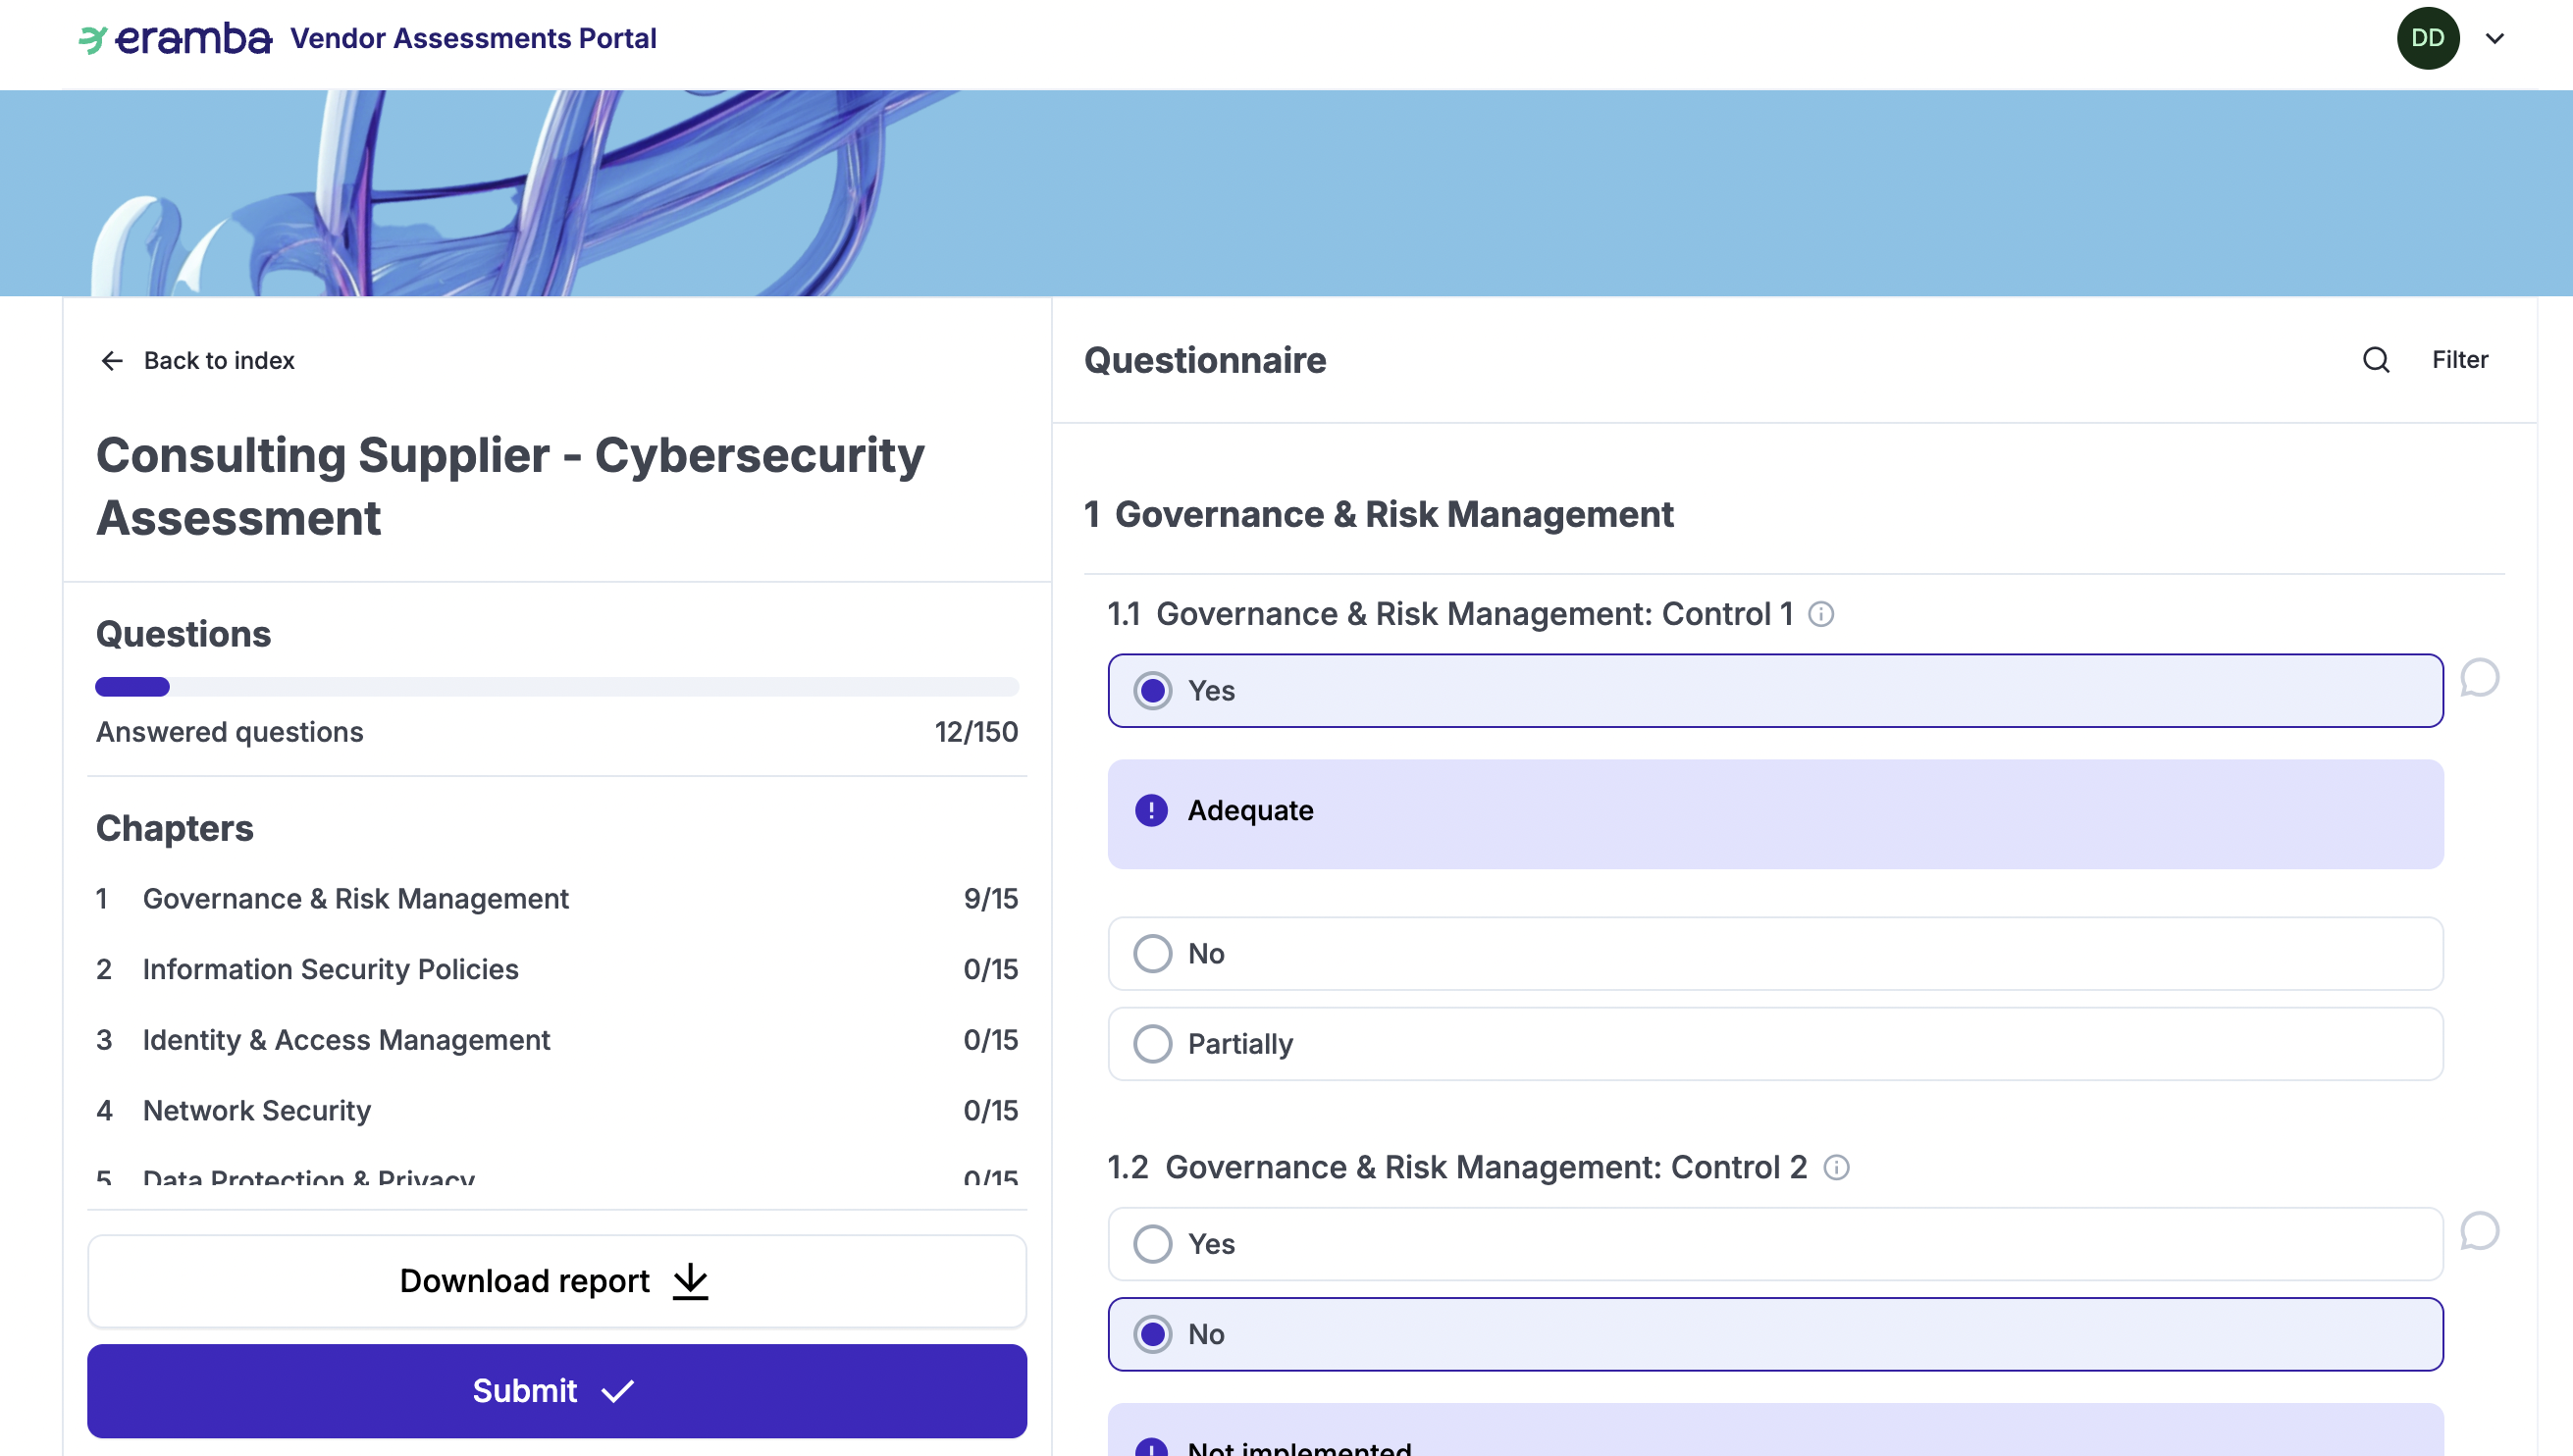Viewport: 2573px width, 1456px height.
Task: Click the Download report button
Action: (x=556, y=1281)
